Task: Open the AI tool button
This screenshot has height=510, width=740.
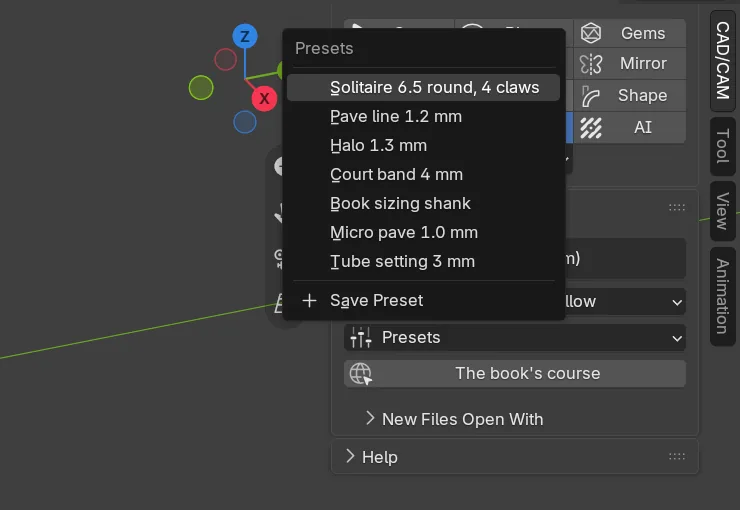Action: [630, 127]
